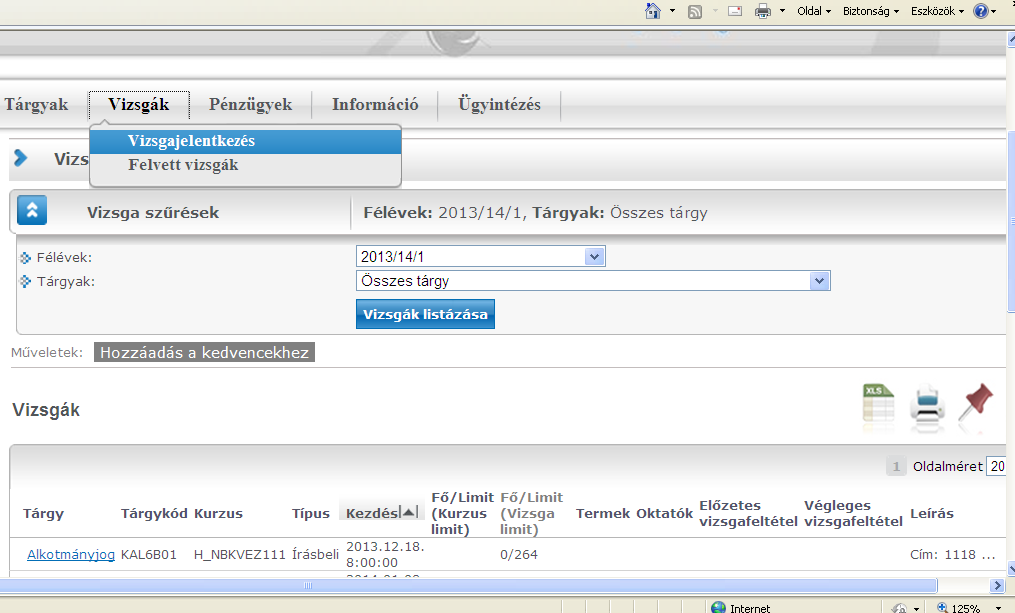Select Vizsgajelentkezés from the dropdown menu

click(x=245, y=141)
